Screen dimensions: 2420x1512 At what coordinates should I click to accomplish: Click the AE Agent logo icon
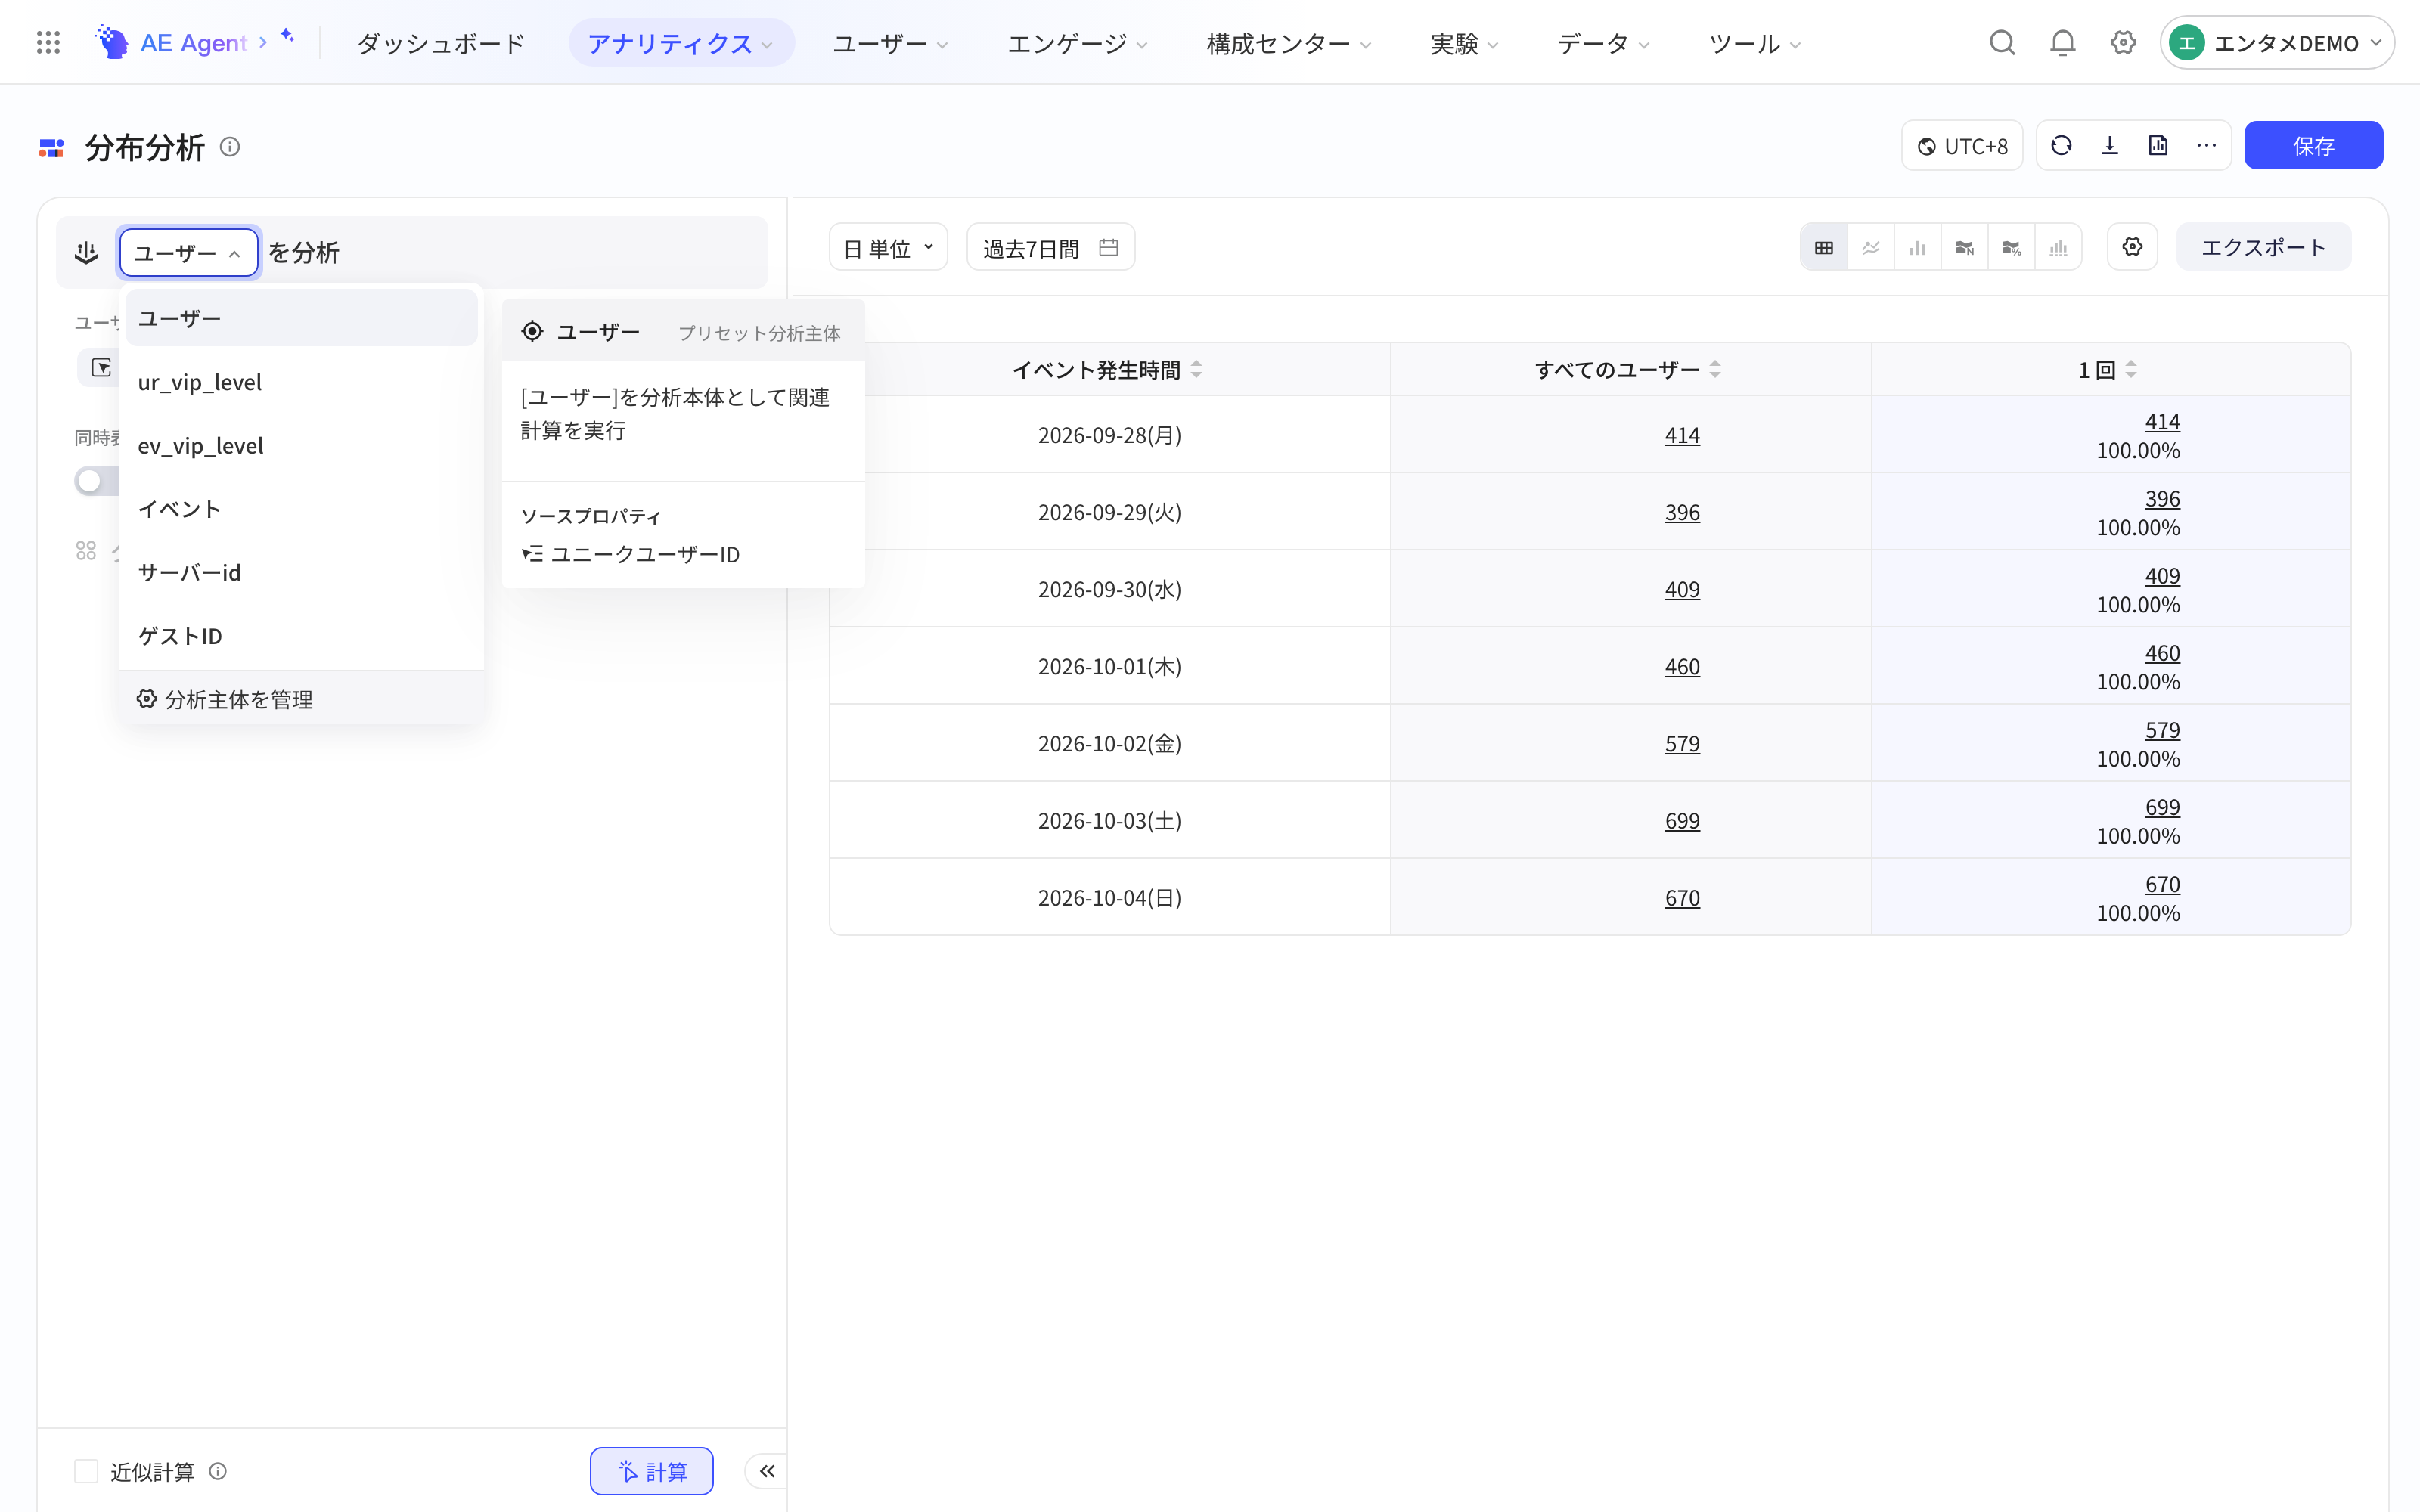click(x=112, y=43)
